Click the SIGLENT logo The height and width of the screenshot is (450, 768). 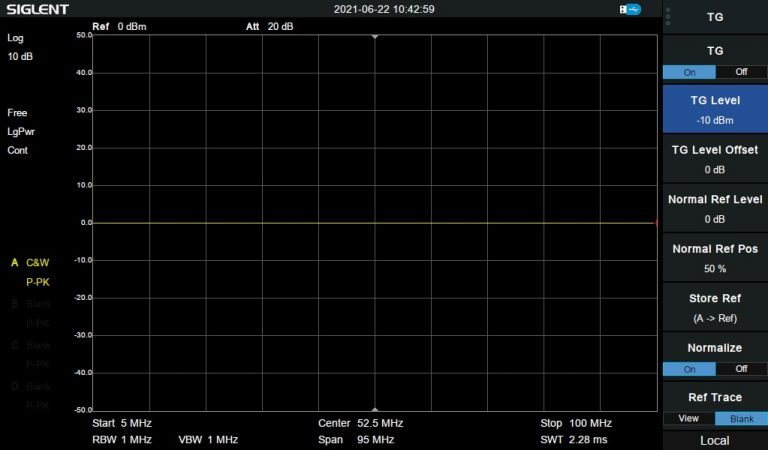(x=38, y=9)
